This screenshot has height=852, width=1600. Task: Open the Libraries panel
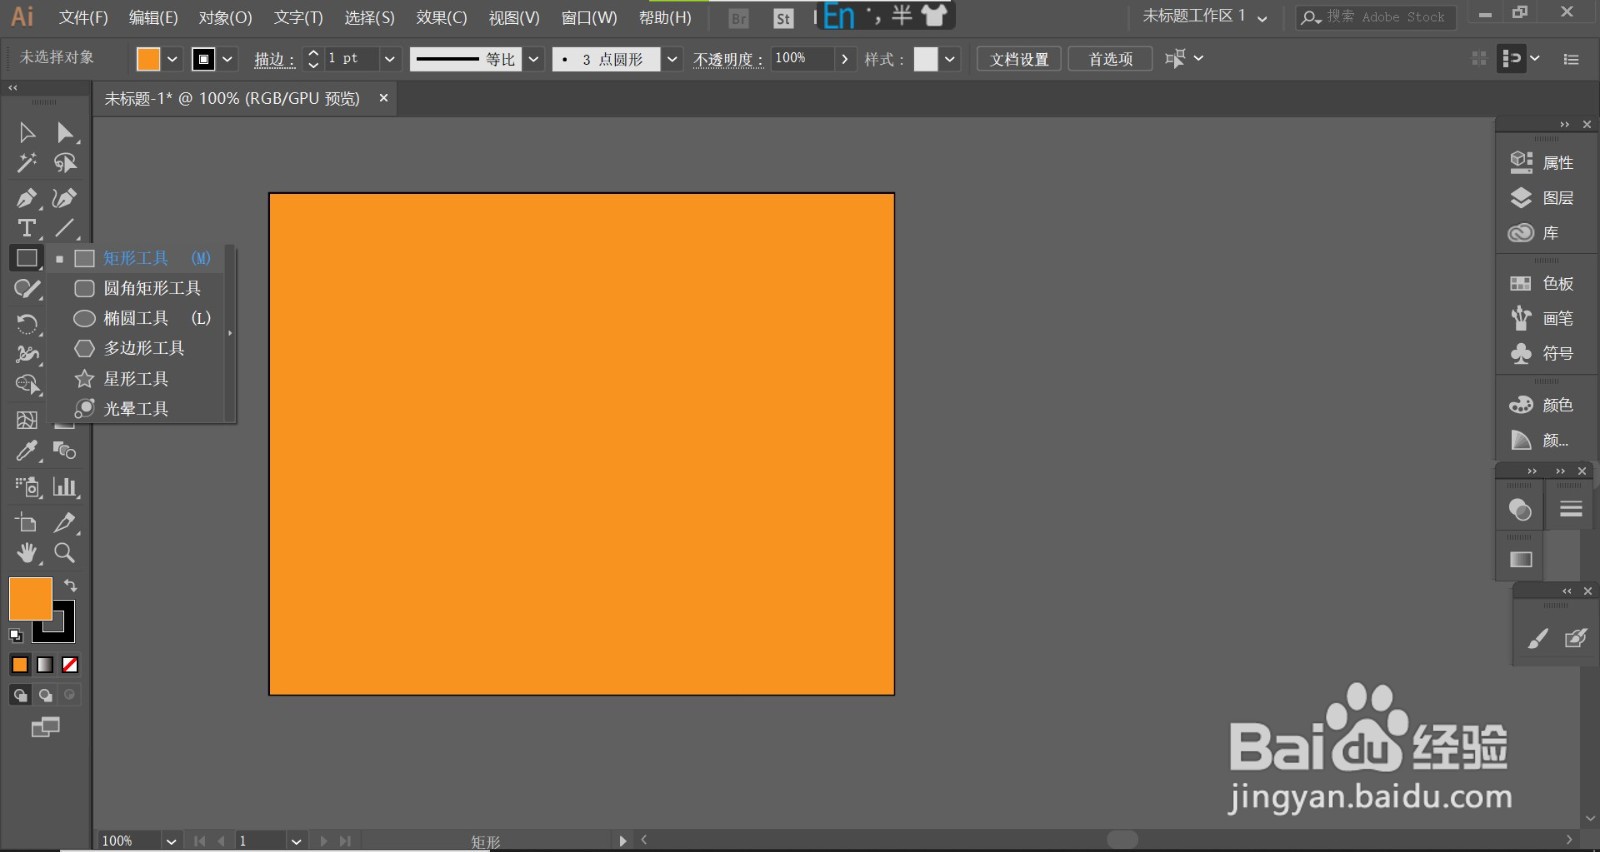pos(1534,233)
